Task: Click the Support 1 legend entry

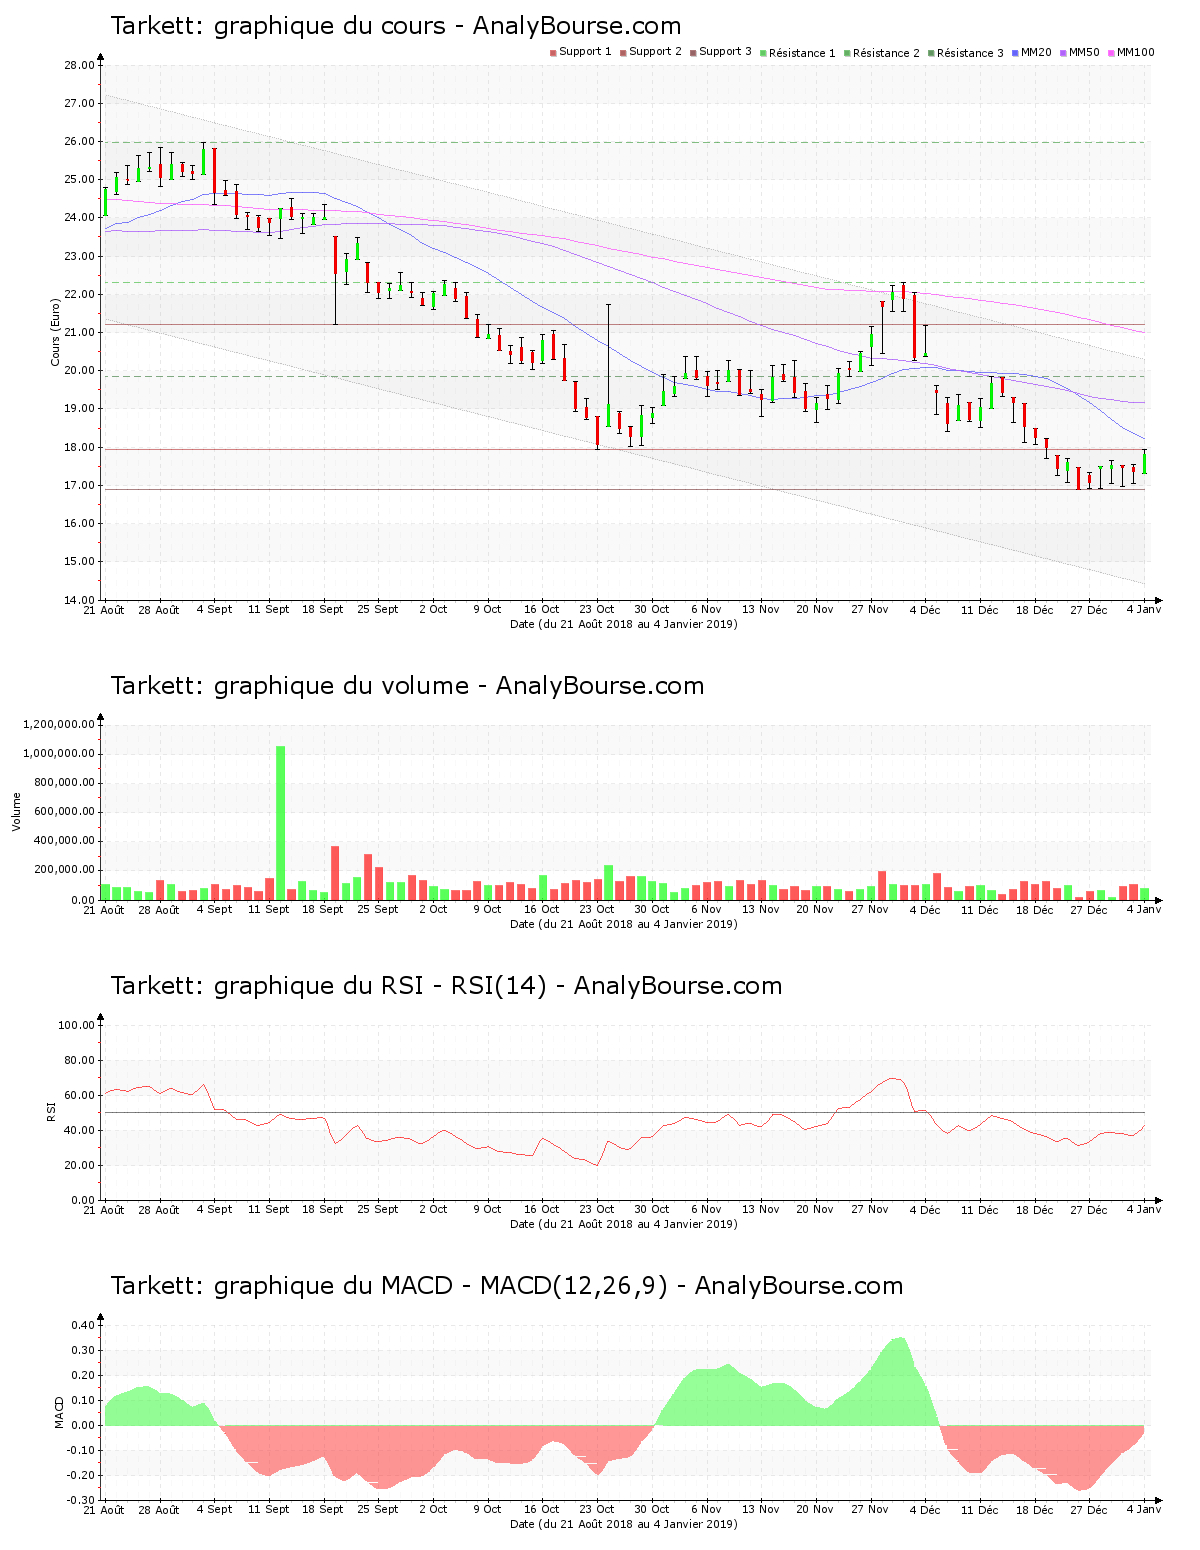Action: (x=581, y=52)
